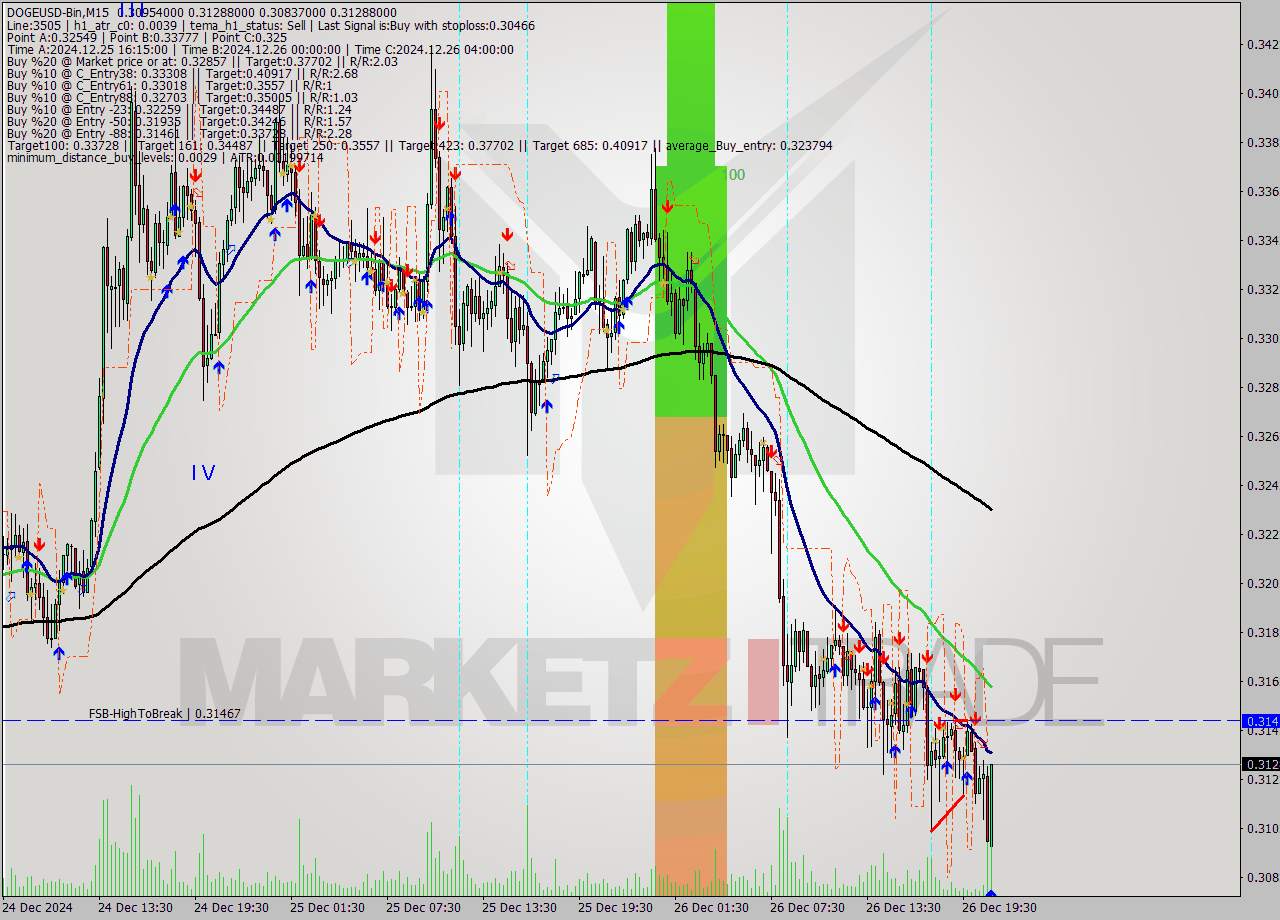Image resolution: width=1280 pixels, height=920 pixels.
Task: Click the DOGEUSD-Bin,M15 symbol title text
Action: 58,13
